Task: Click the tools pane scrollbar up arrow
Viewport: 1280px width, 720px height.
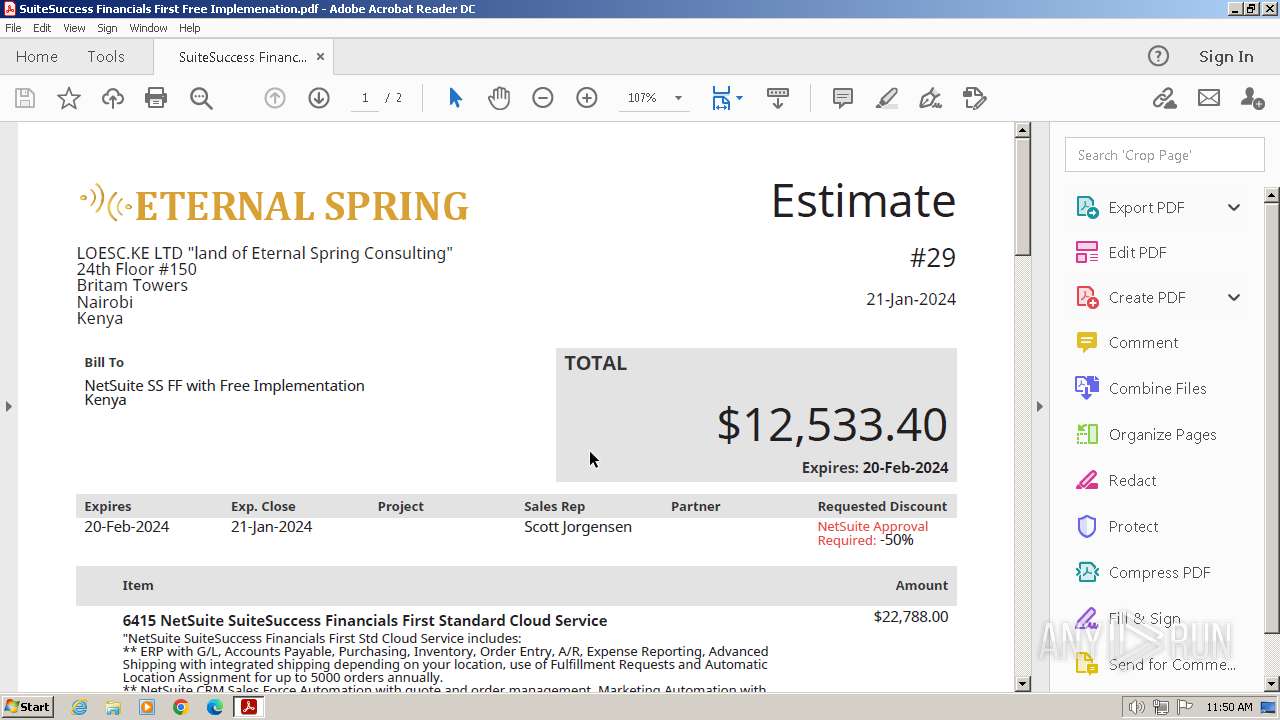Action: tap(1272, 195)
